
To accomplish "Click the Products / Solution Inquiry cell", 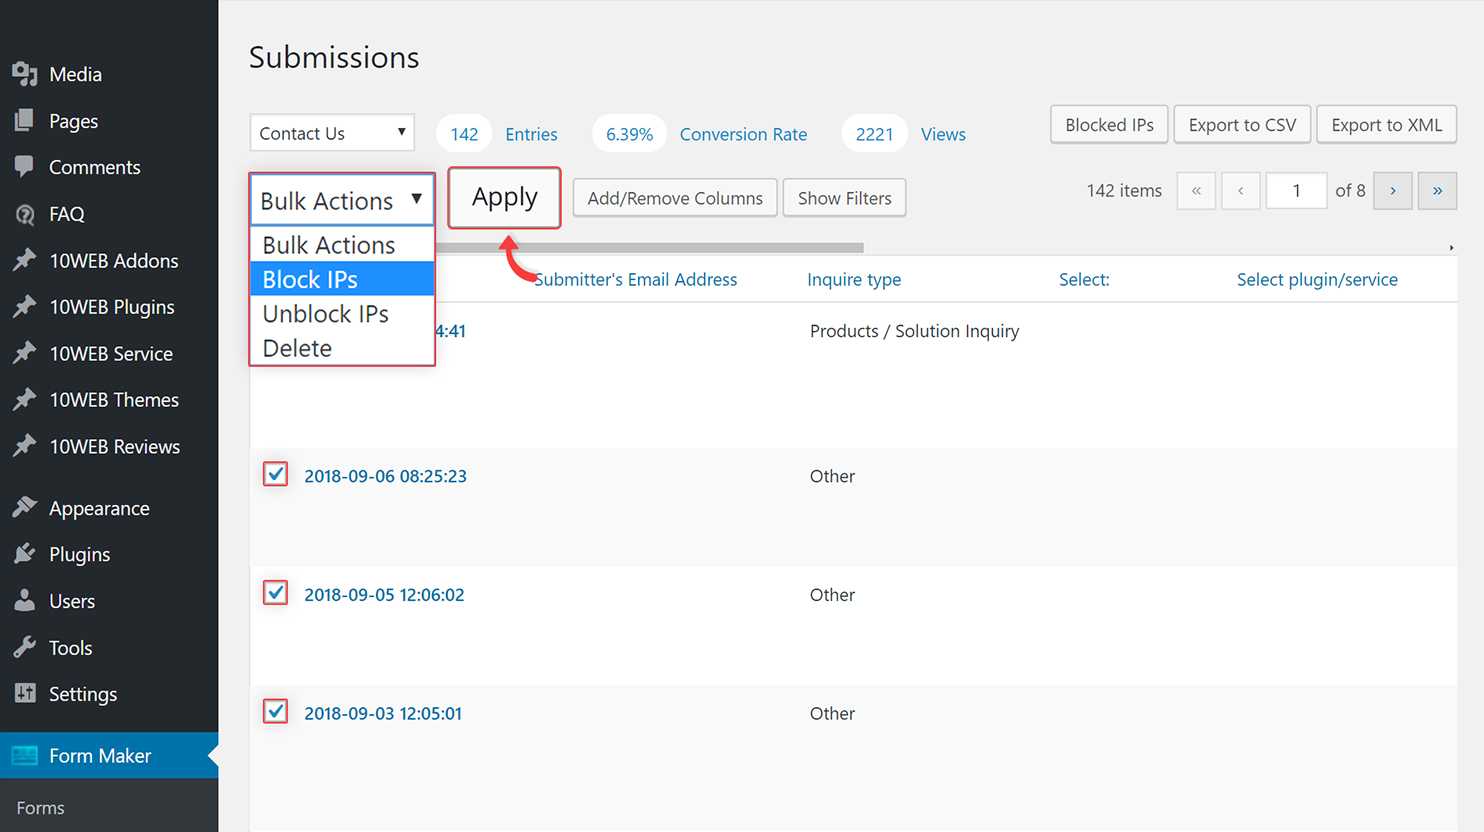I will coord(914,331).
